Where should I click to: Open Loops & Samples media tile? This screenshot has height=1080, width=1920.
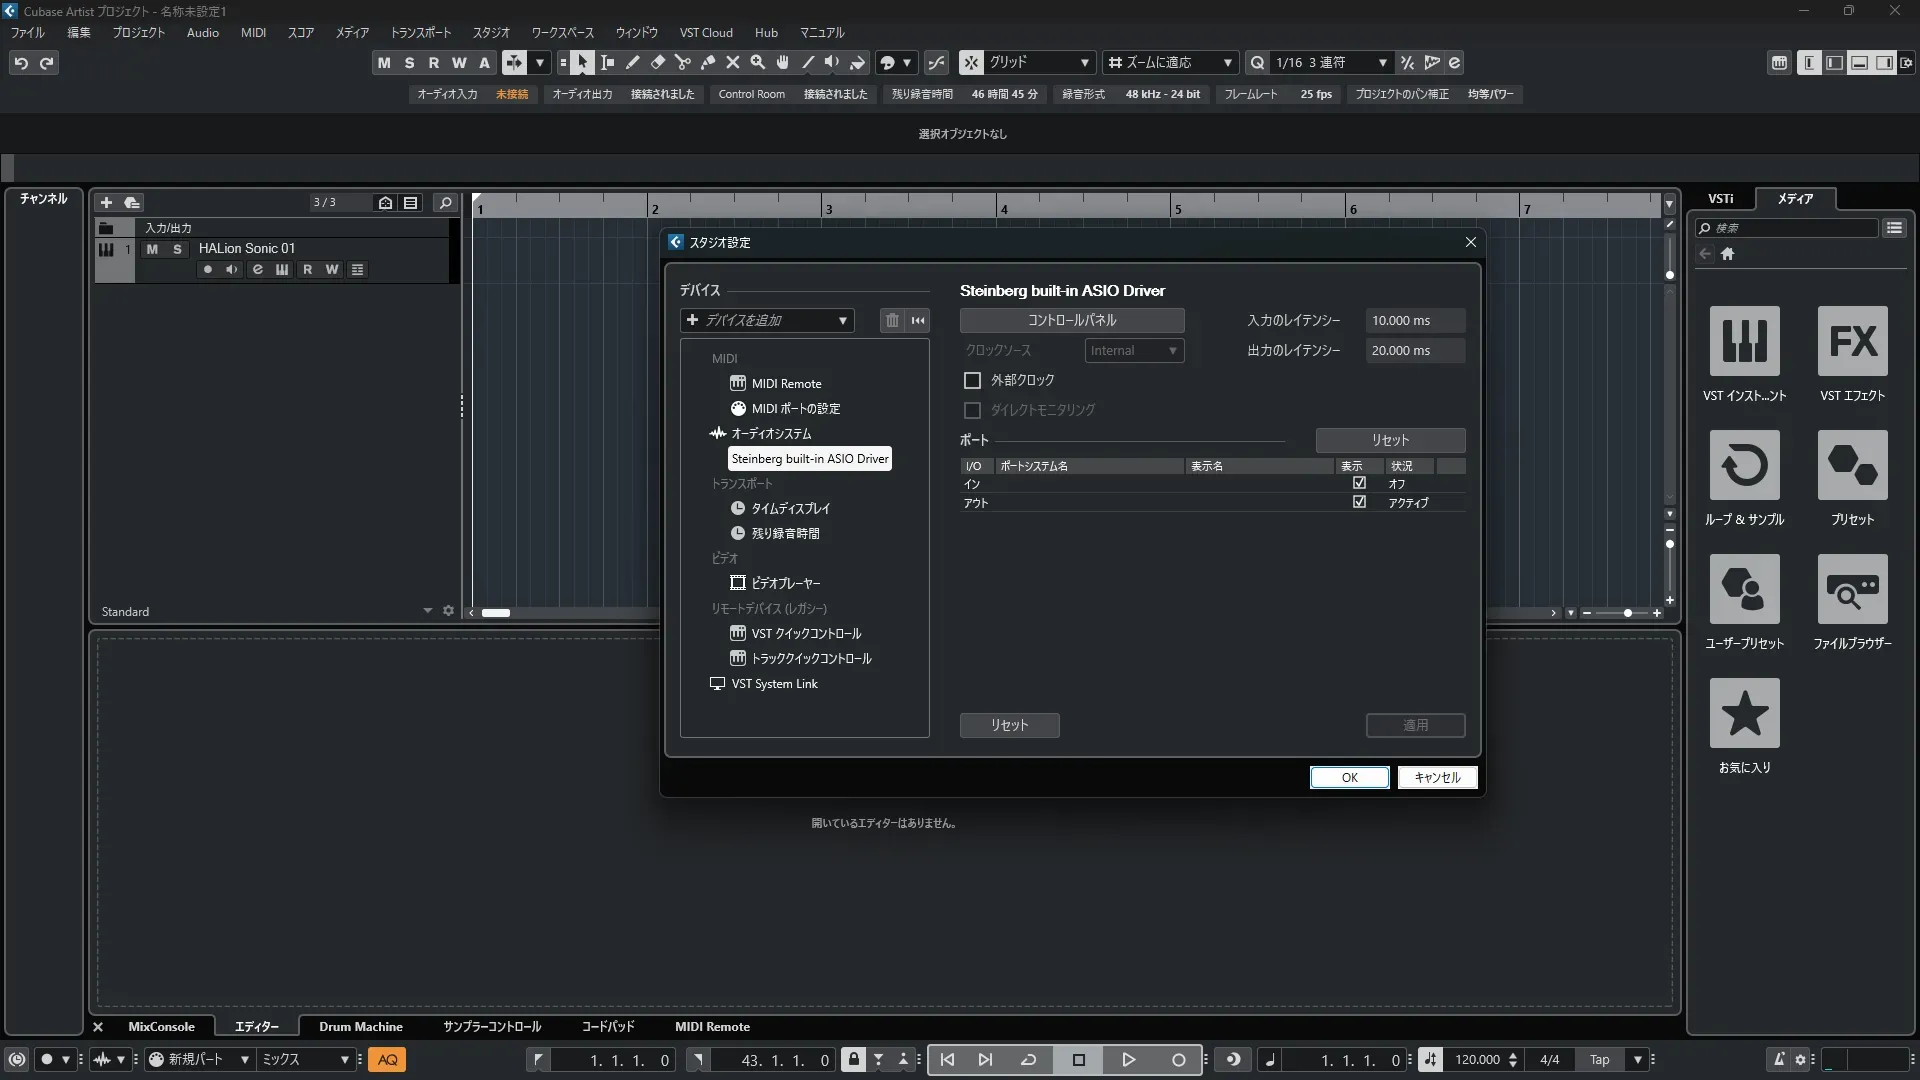pos(1744,465)
